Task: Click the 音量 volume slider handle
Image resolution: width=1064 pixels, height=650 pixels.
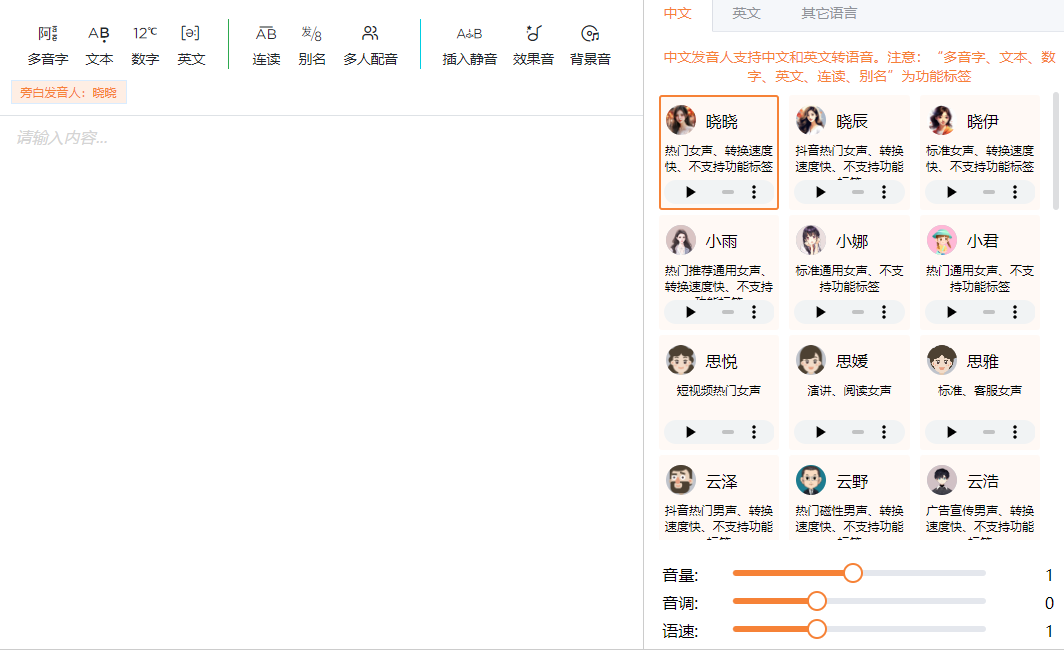Action: click(853, 573)
